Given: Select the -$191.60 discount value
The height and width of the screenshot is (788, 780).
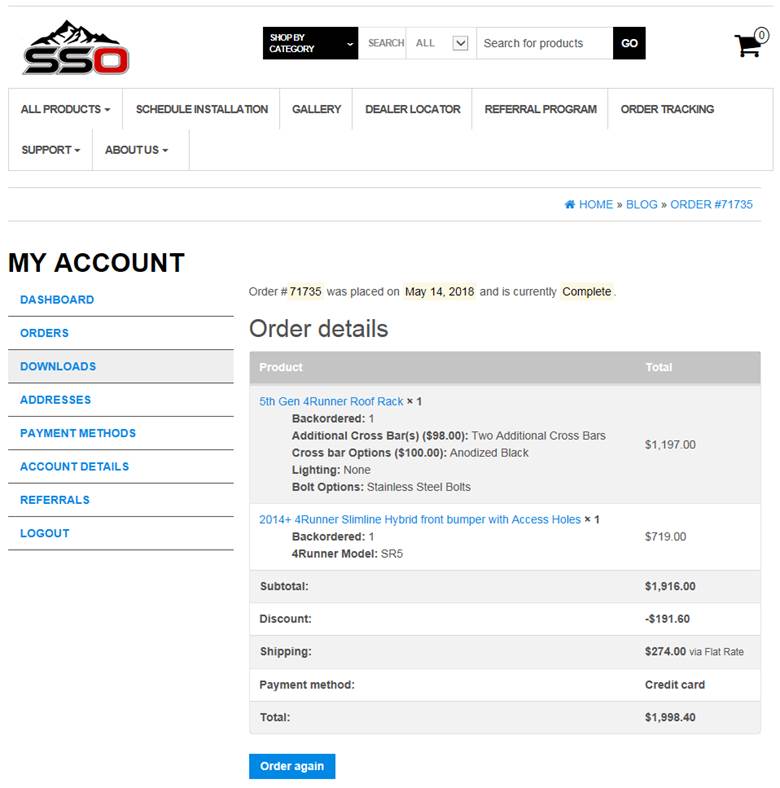Looking at the screenshot, I should pyautogui.click(x=667, y=619).
